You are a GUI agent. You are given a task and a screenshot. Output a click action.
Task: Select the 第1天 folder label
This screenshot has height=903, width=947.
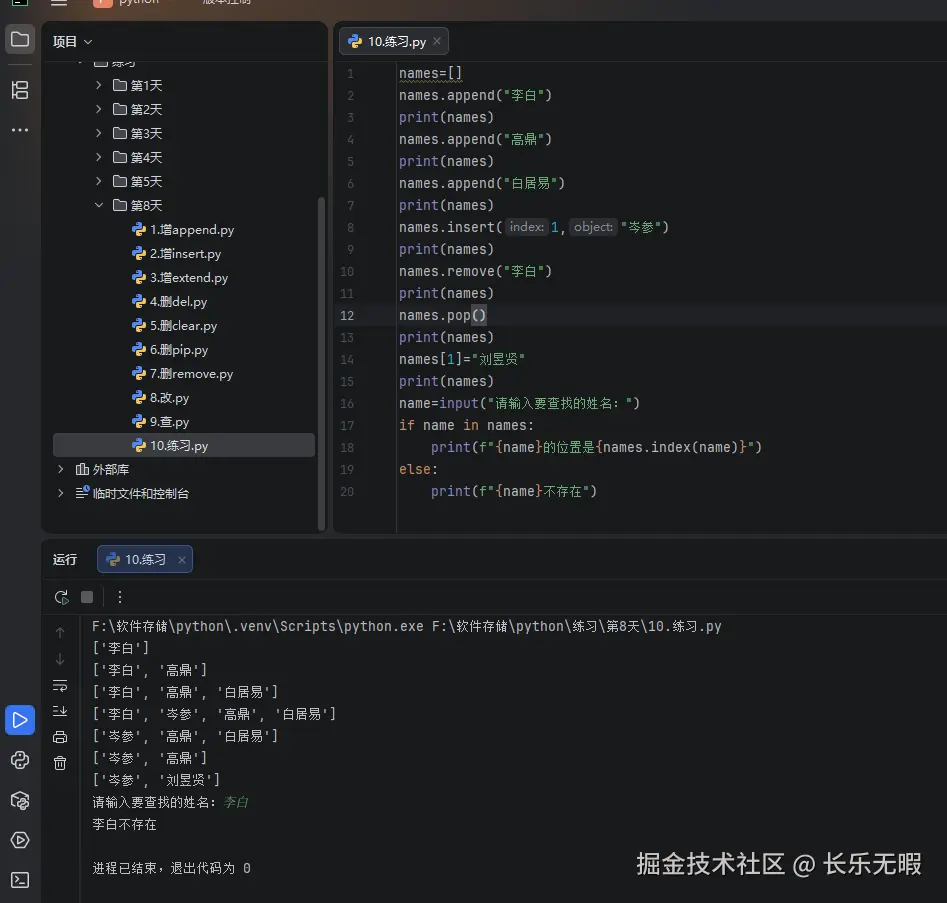click(146, 86)
